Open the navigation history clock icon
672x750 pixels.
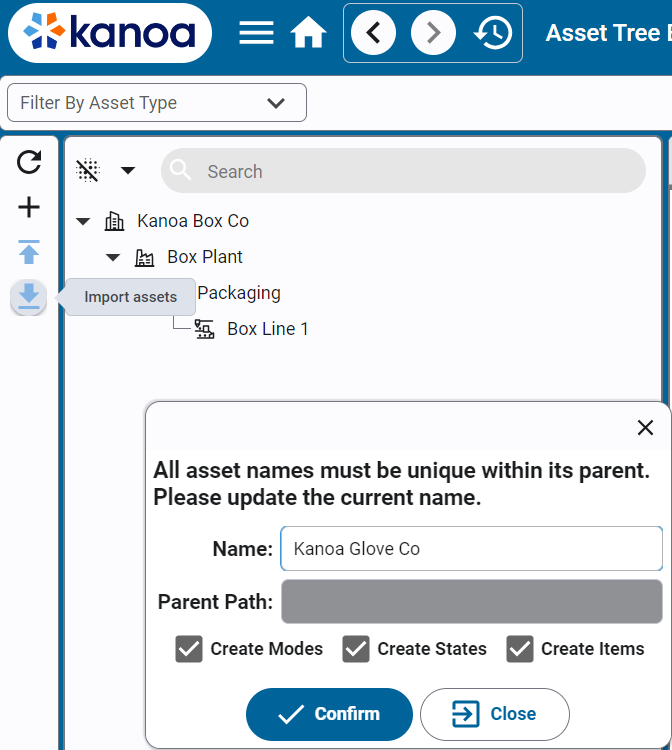click(493, 33)
